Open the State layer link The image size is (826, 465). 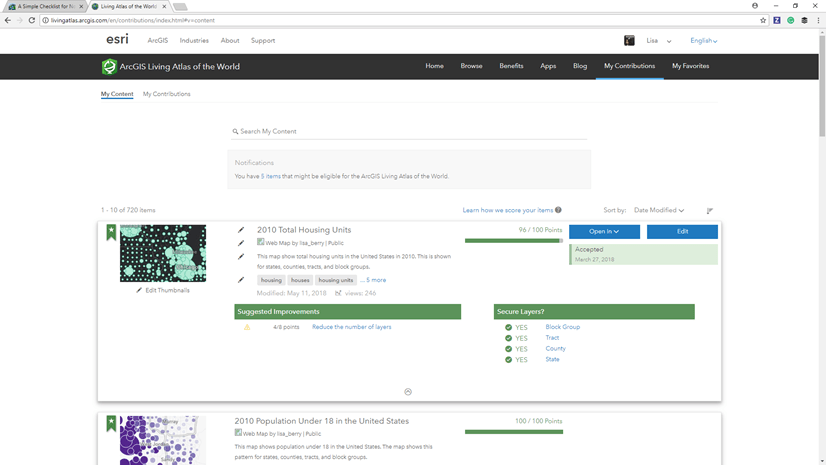click(x=552, y=359)
